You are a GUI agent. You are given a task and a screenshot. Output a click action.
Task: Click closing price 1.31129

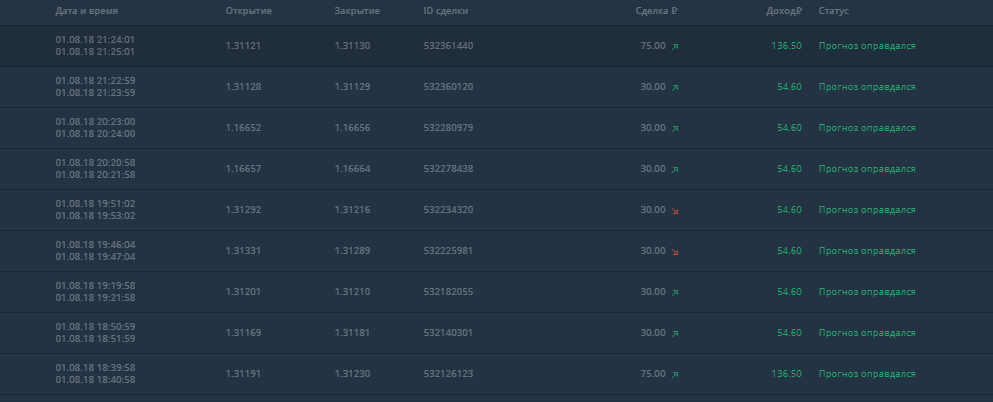coord(352,87)
